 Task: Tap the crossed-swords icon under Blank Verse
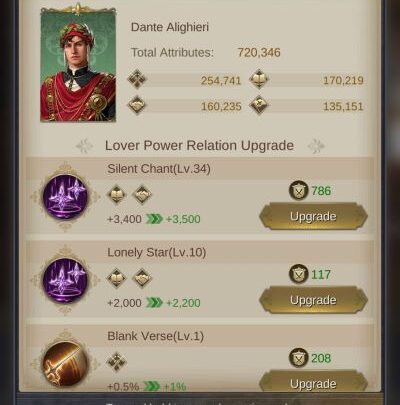click(x=117, y=362)
